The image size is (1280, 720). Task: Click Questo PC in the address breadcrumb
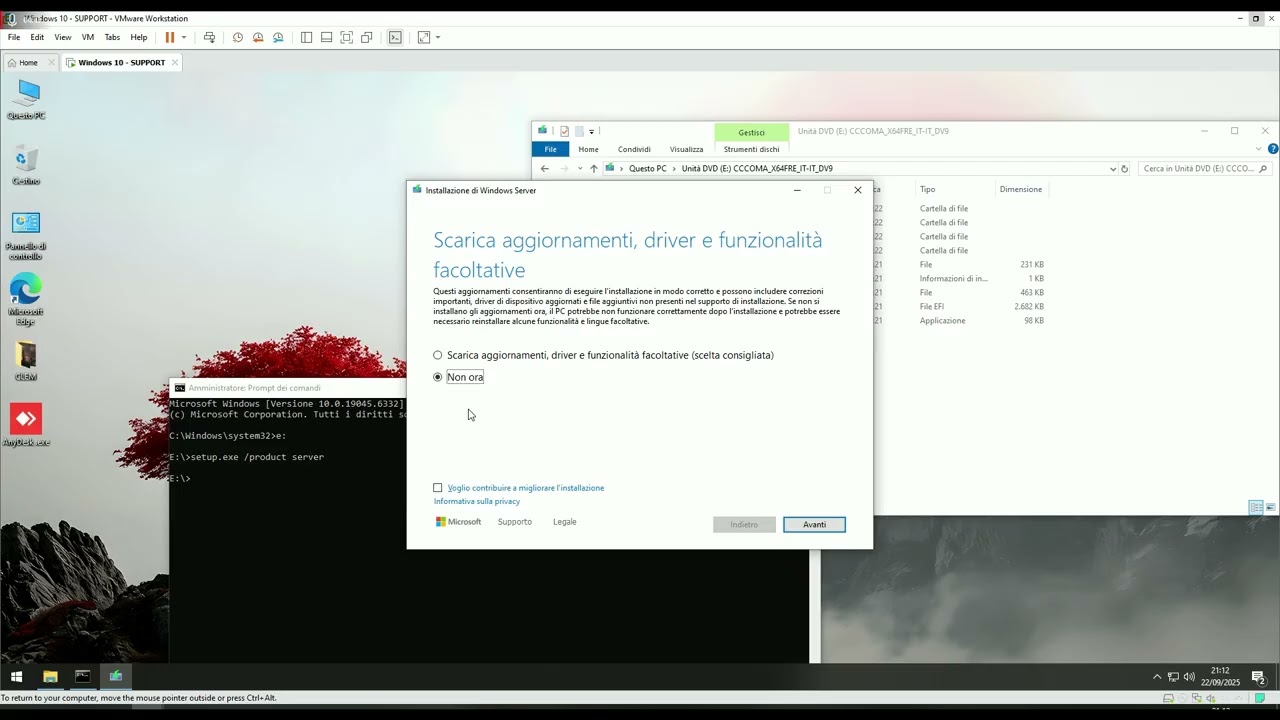648,169
